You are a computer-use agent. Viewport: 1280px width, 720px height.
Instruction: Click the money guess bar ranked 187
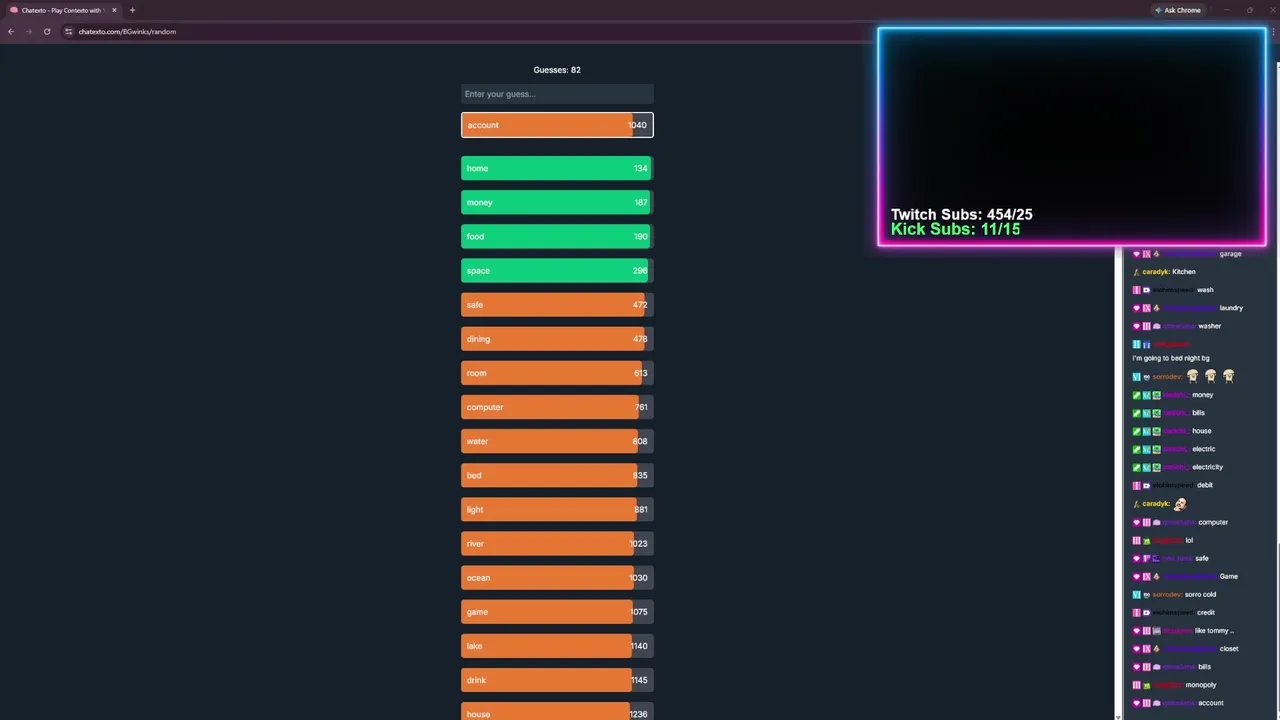557,202
